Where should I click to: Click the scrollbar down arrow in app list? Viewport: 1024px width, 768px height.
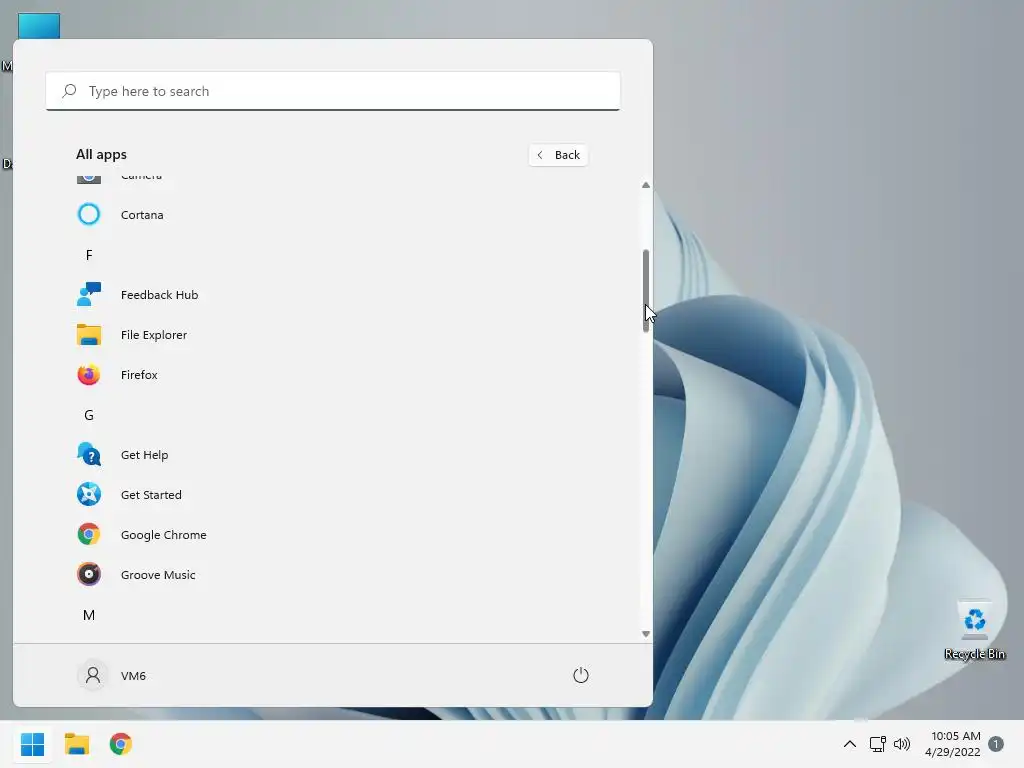(x=646, y=633)
